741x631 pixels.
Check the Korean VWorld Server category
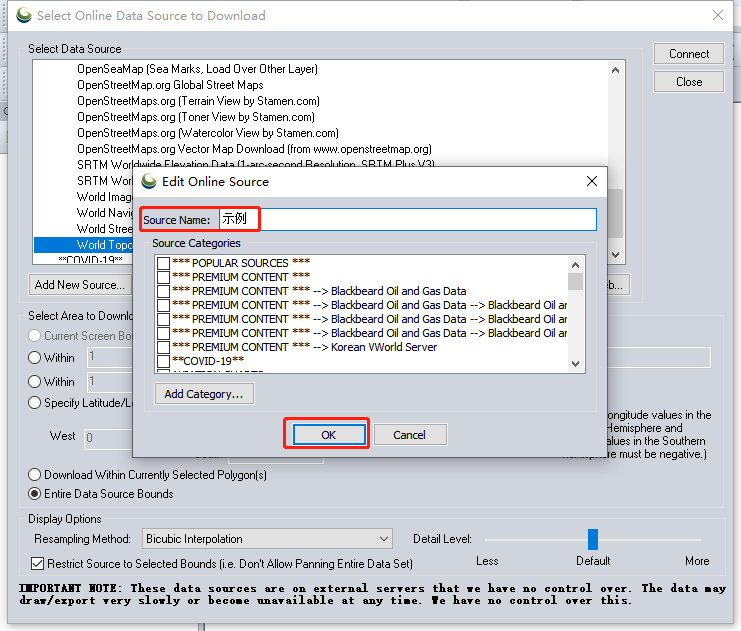click(x=163, y=347)
